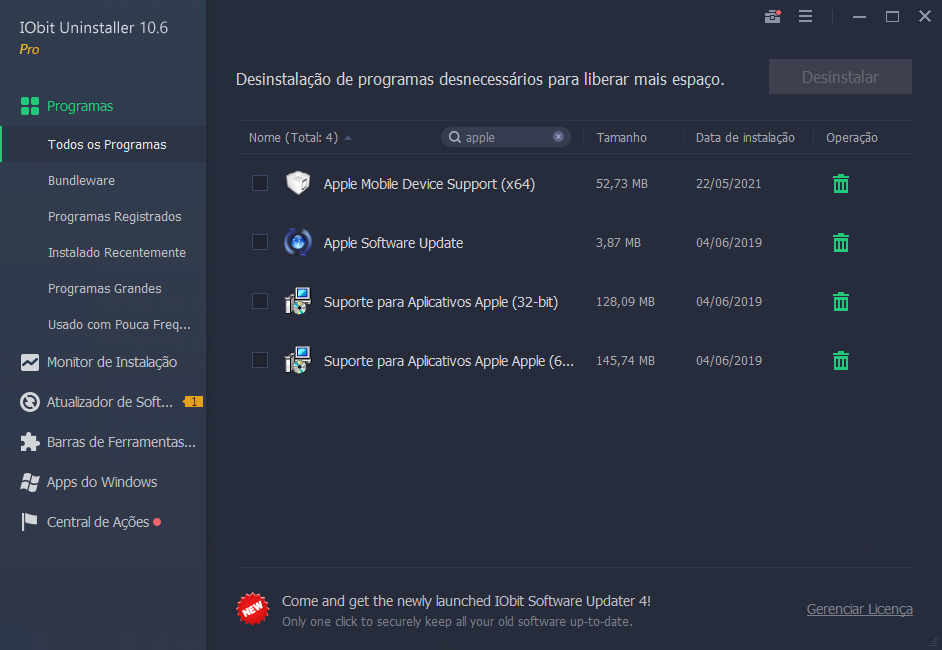Click the Apple Mobile Device Support box icon
This screenshot has height=650, width=942.
tap(298, 183)
